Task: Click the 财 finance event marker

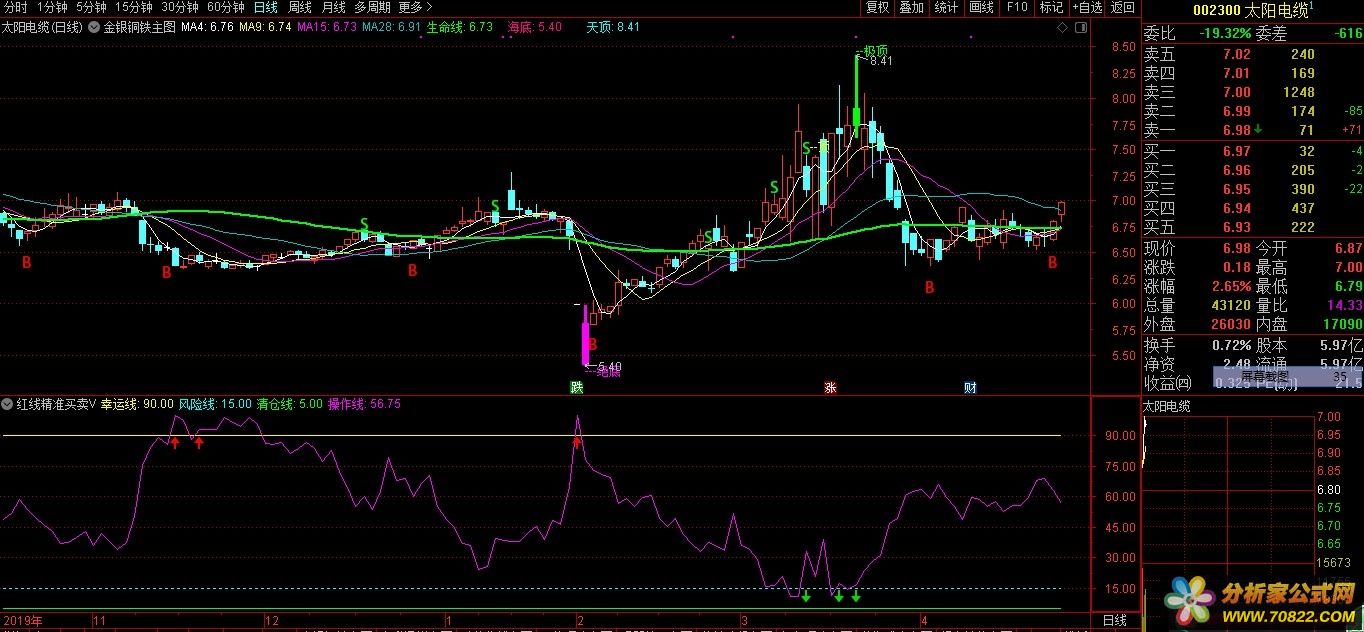Action: pyautogui.click(x=970, y=387)
